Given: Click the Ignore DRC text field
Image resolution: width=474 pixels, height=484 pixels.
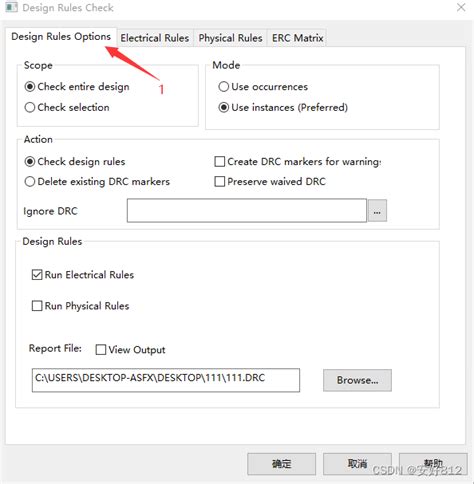Looking at the screenshot, I should click(x=247, y=211).
